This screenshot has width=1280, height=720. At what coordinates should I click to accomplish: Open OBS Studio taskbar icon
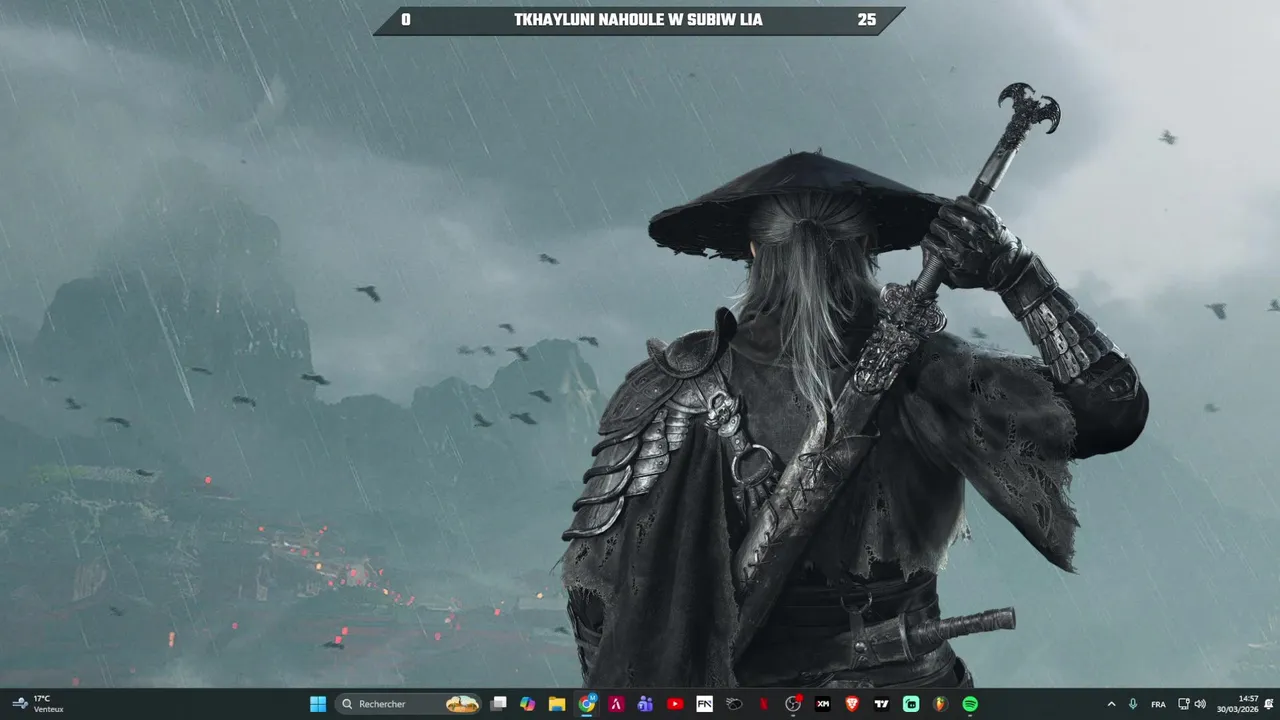(x=793, y=704)
